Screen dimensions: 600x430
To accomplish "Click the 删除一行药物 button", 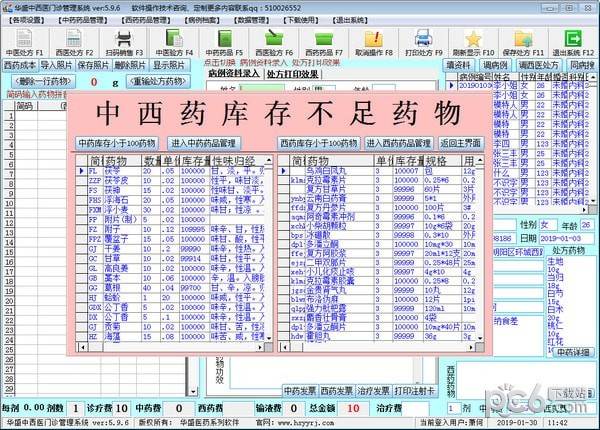I will click(42, 81).
